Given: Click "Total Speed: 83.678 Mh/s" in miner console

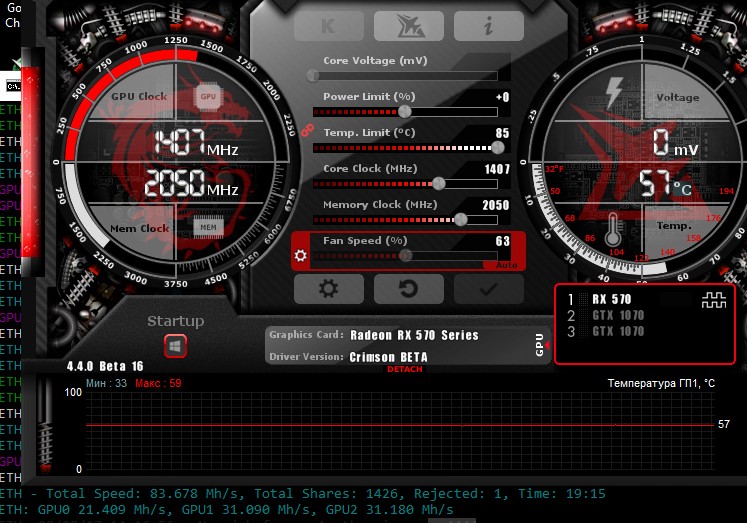Looking at the screenshot, I should 145,493.
